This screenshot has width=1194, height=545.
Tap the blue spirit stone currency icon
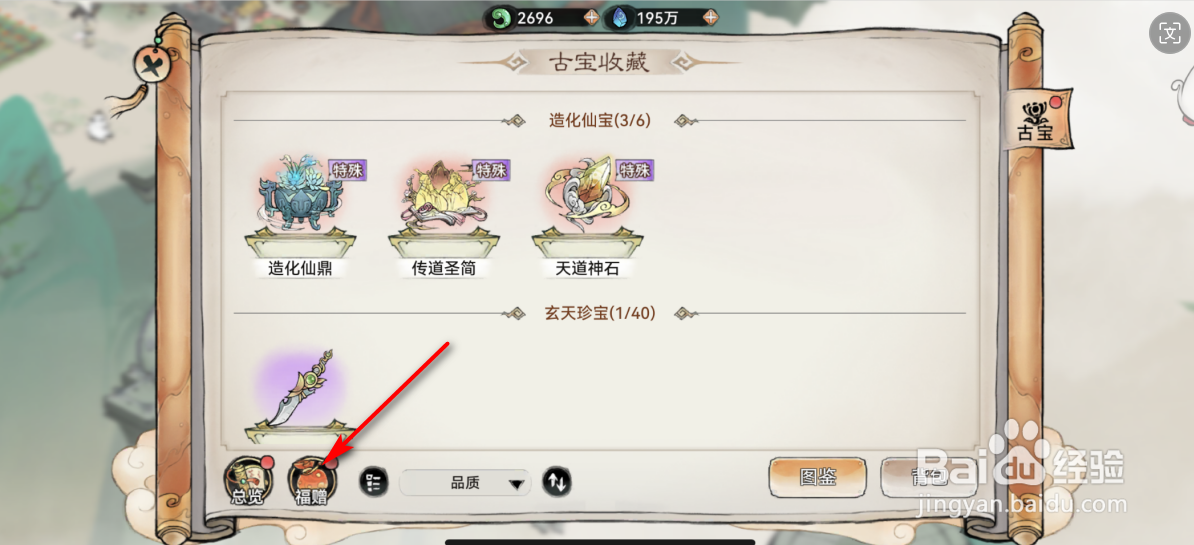click(621, 18)
